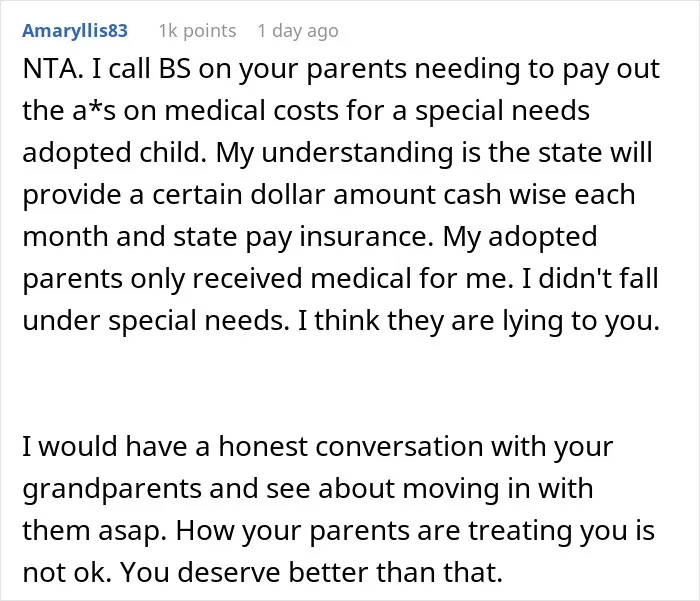The width and height of the screenshot is (700, 601).
Task: Click the blank gap between the two paragraphs
Action: [350, 384]
